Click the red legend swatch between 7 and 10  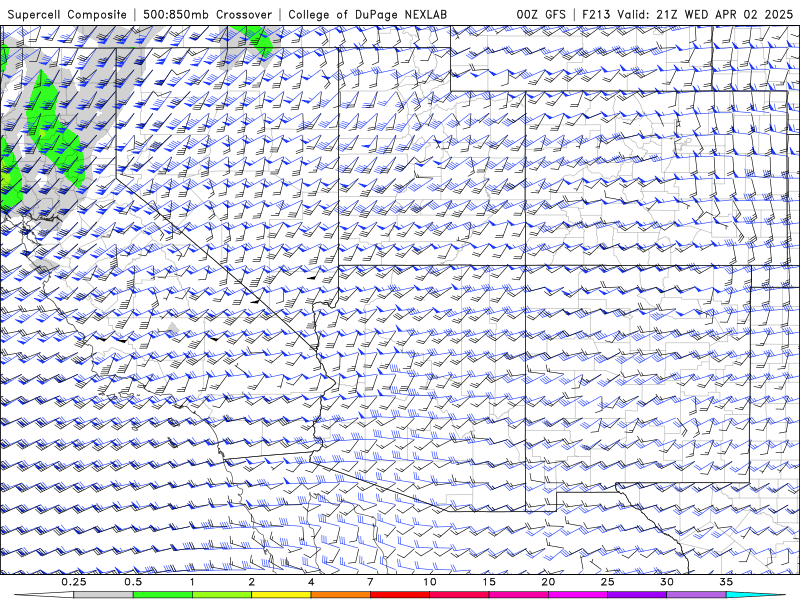(x=400, y=595)
